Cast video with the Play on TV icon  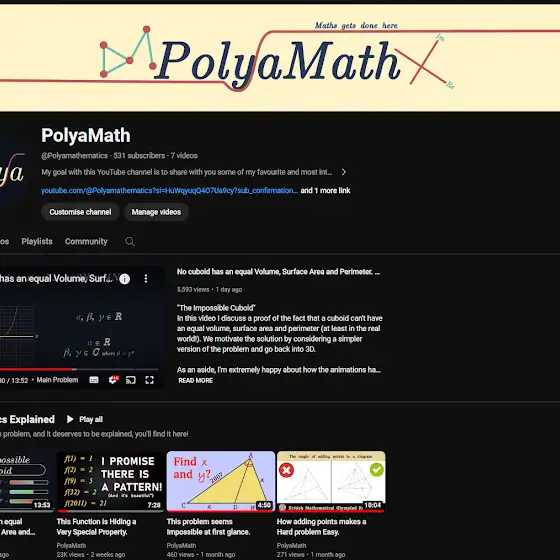pos(131,380)
